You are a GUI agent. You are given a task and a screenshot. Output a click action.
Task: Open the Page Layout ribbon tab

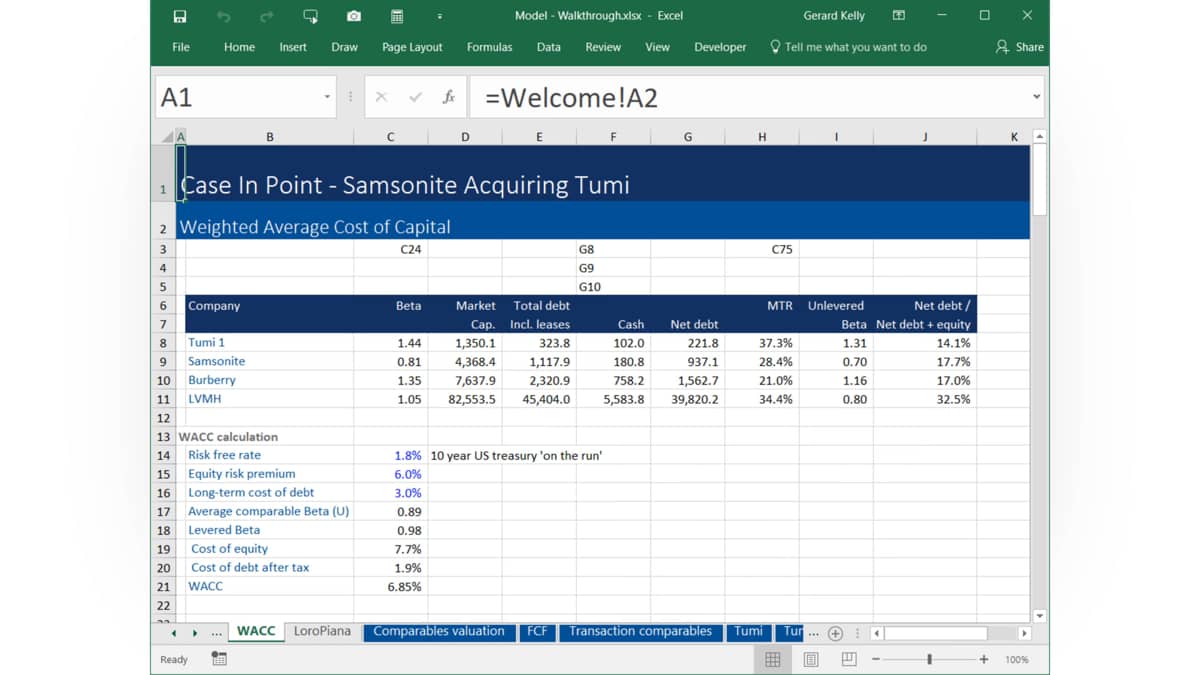click(x=412, y=47)
